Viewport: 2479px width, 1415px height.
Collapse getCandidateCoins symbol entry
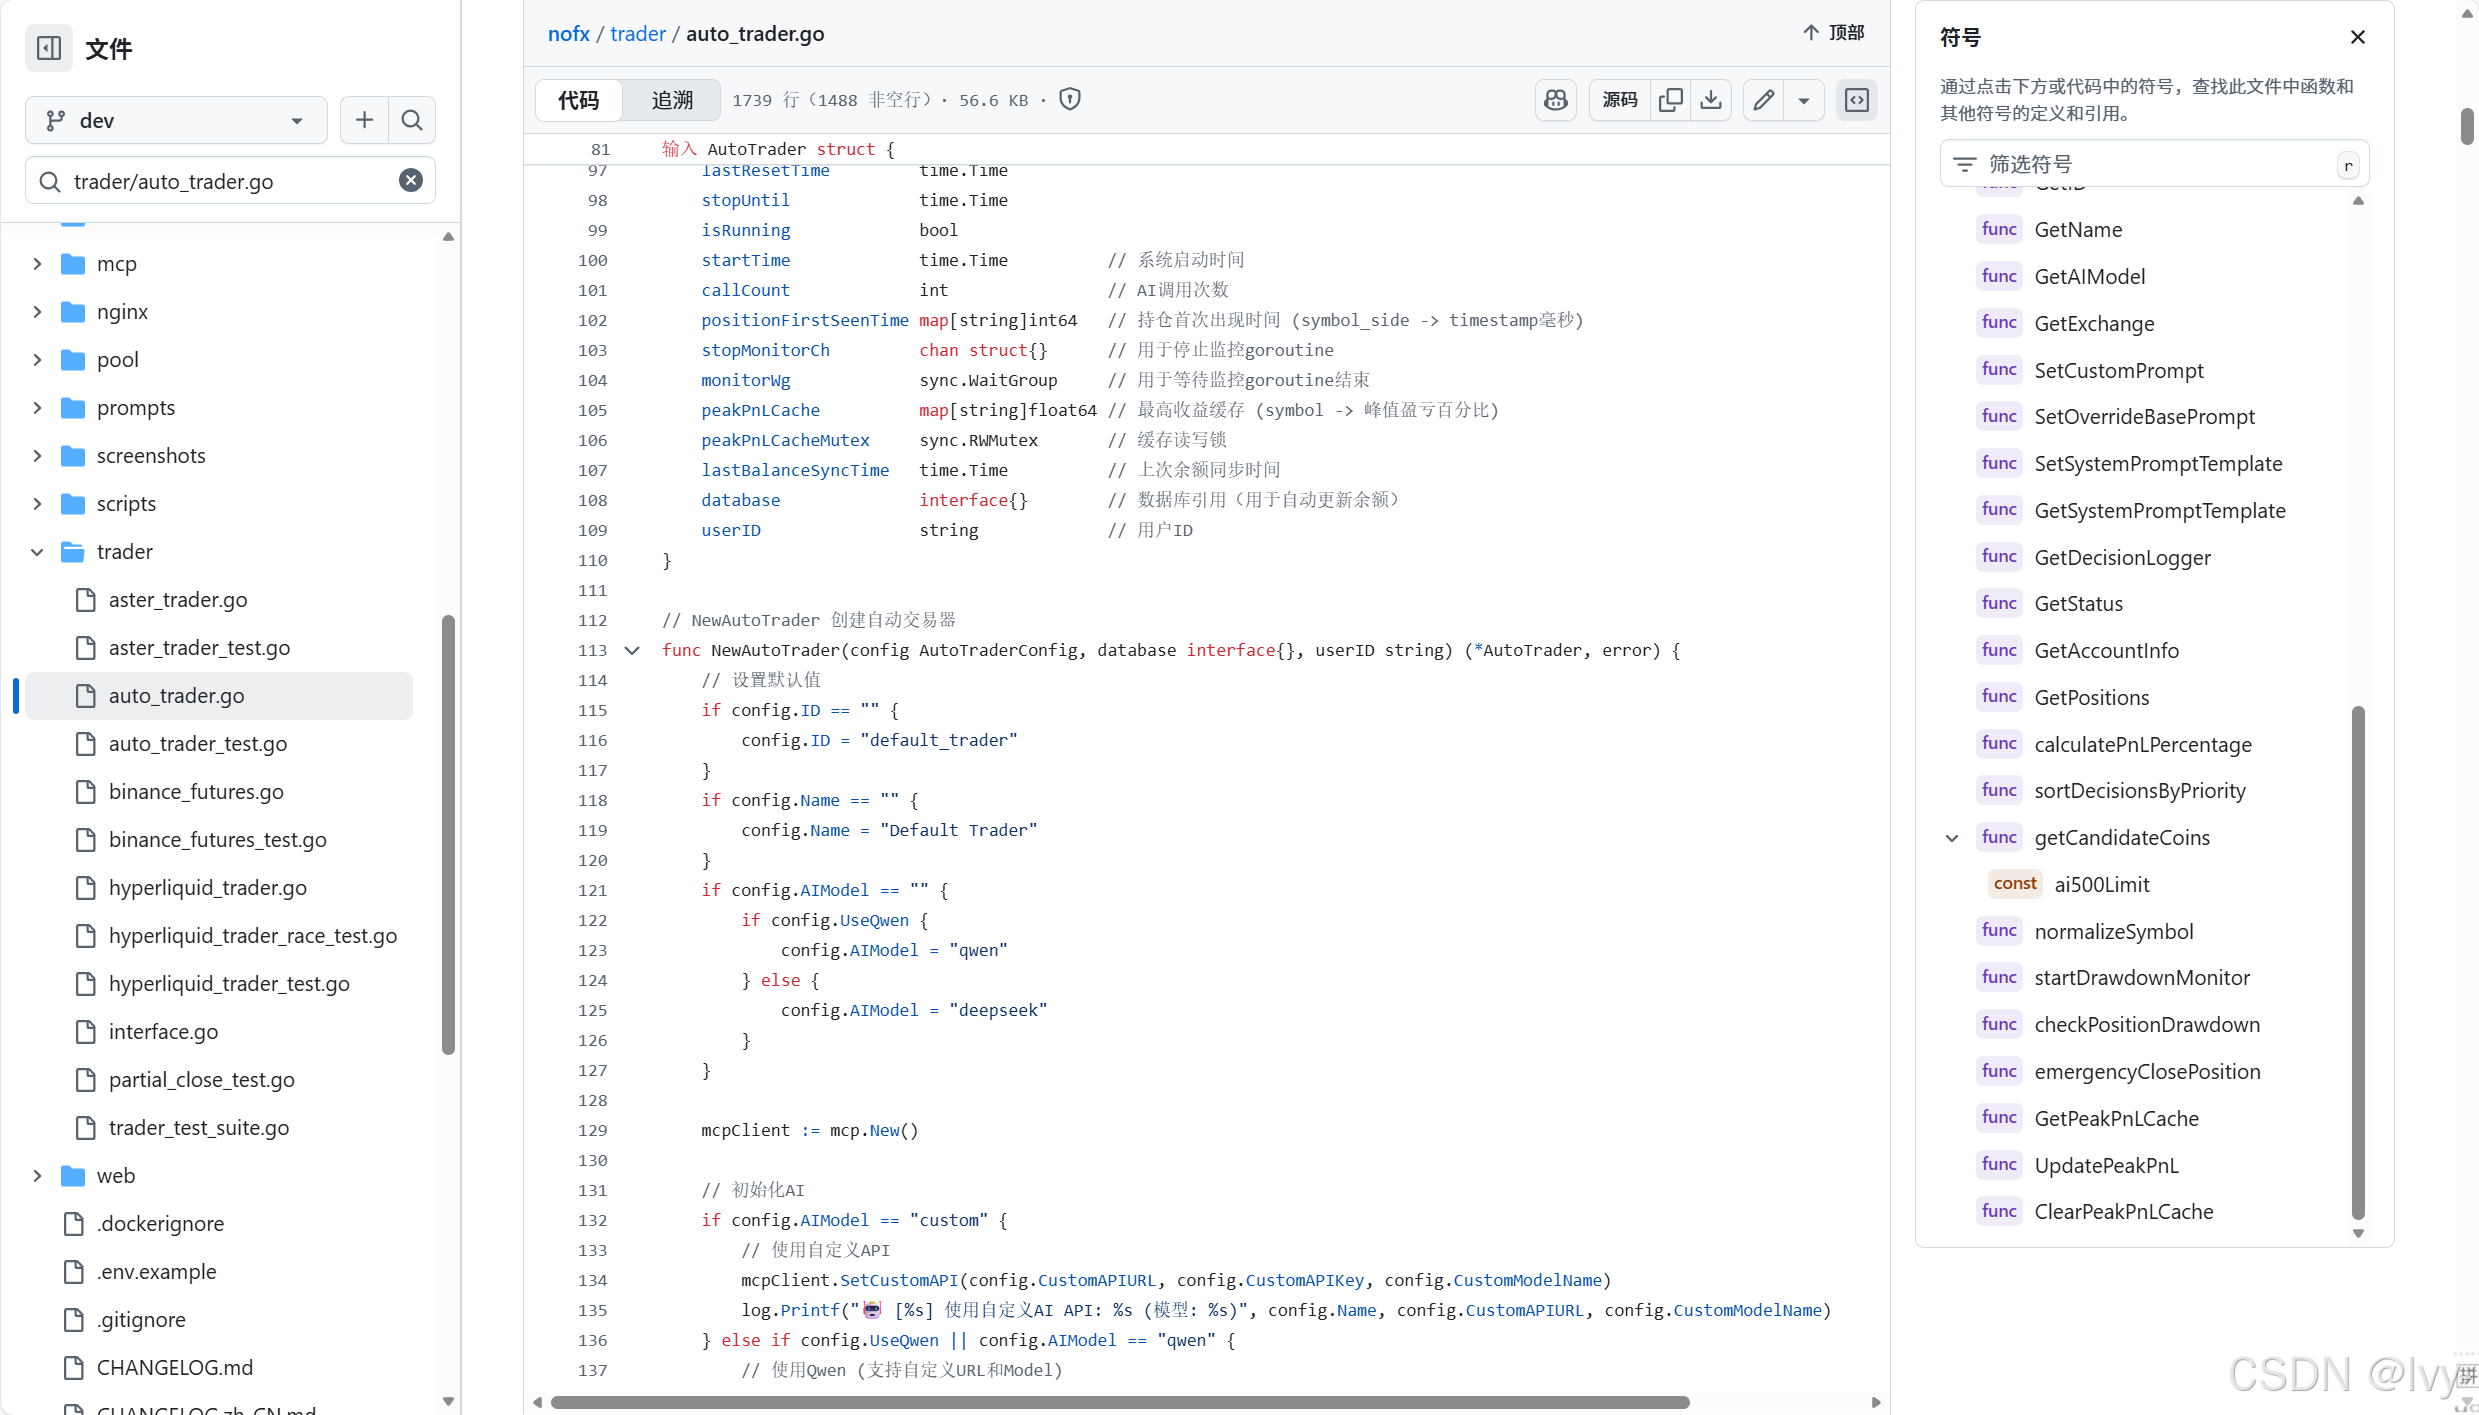click(1951, 838)
